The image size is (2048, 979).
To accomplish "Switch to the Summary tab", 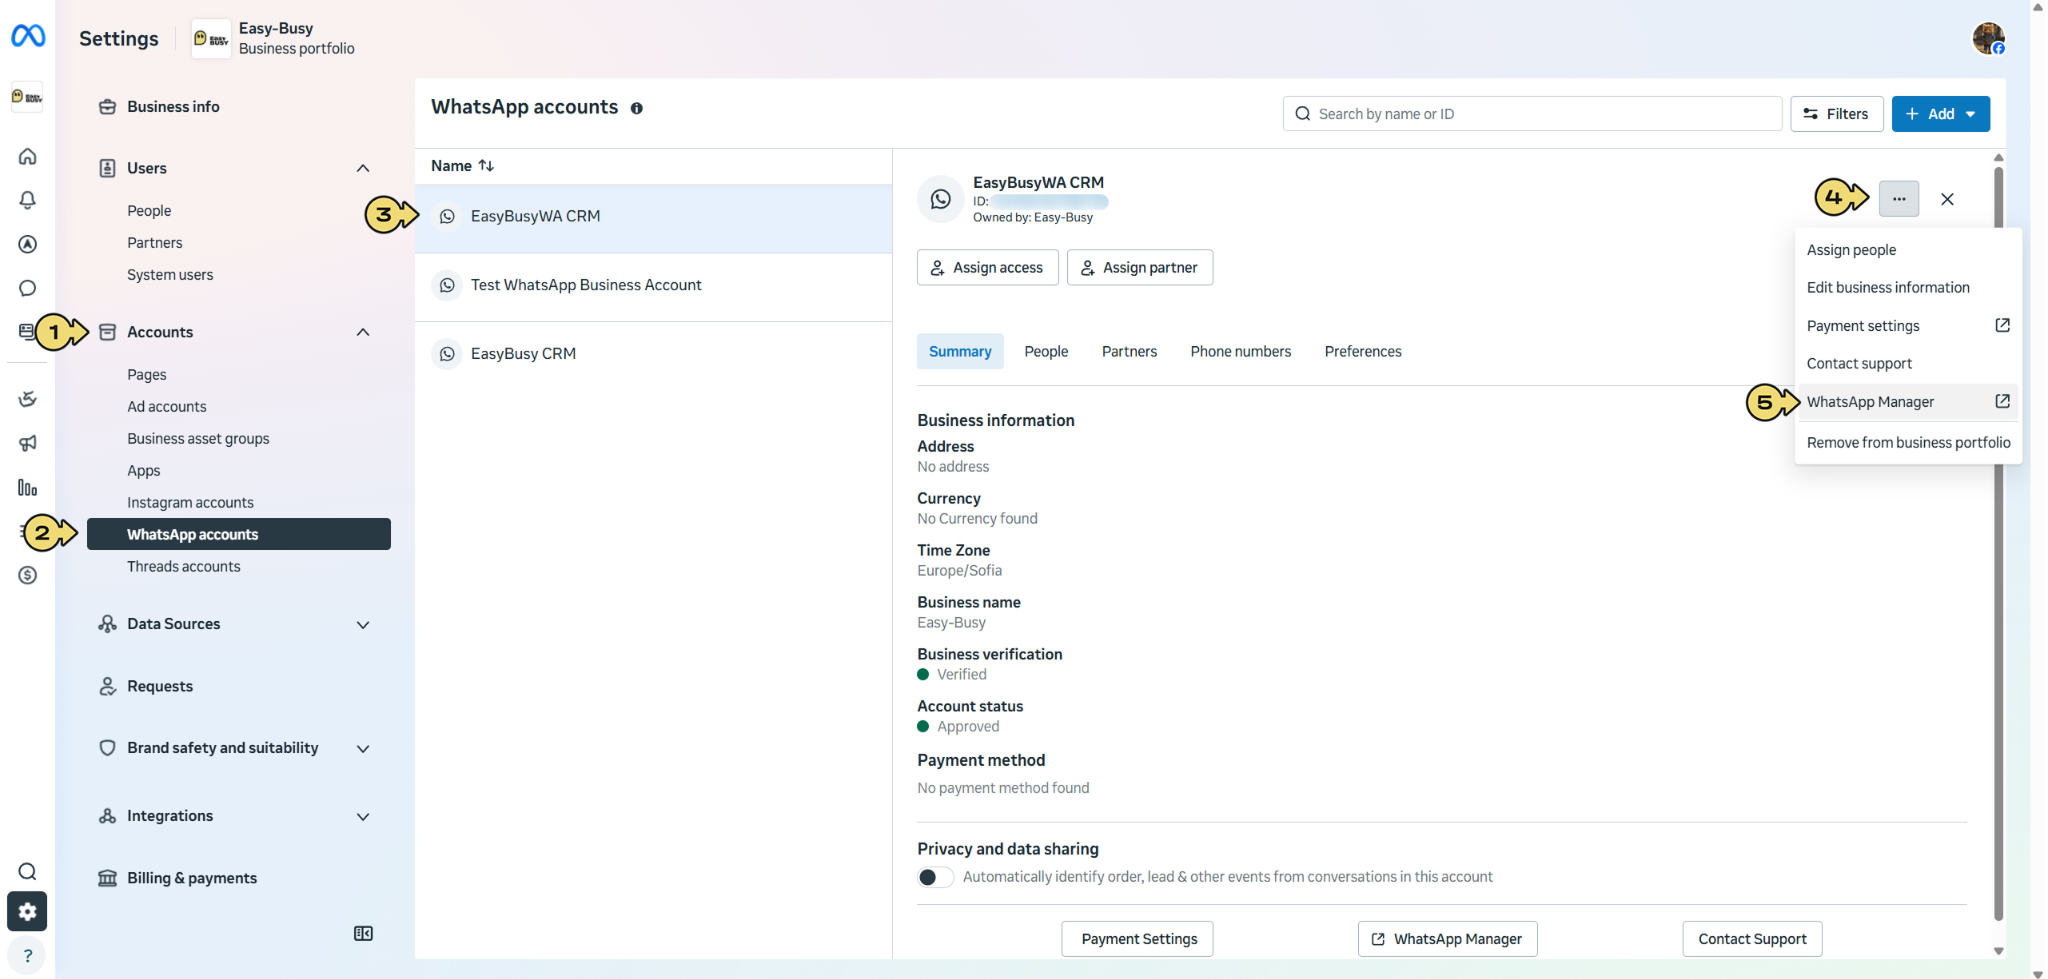I will coord(960,351).
